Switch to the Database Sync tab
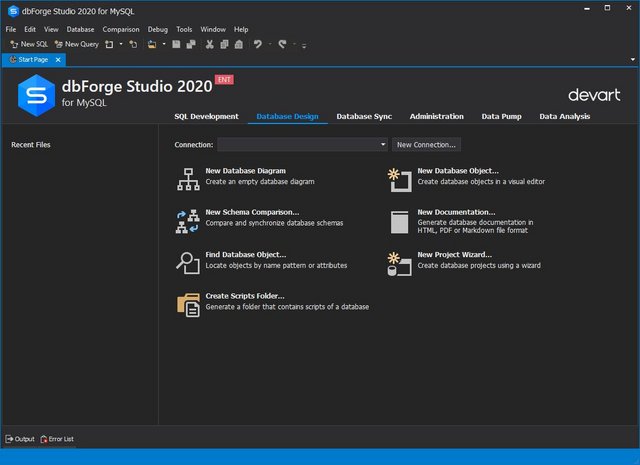640x465 pixels. click(364, 116)
